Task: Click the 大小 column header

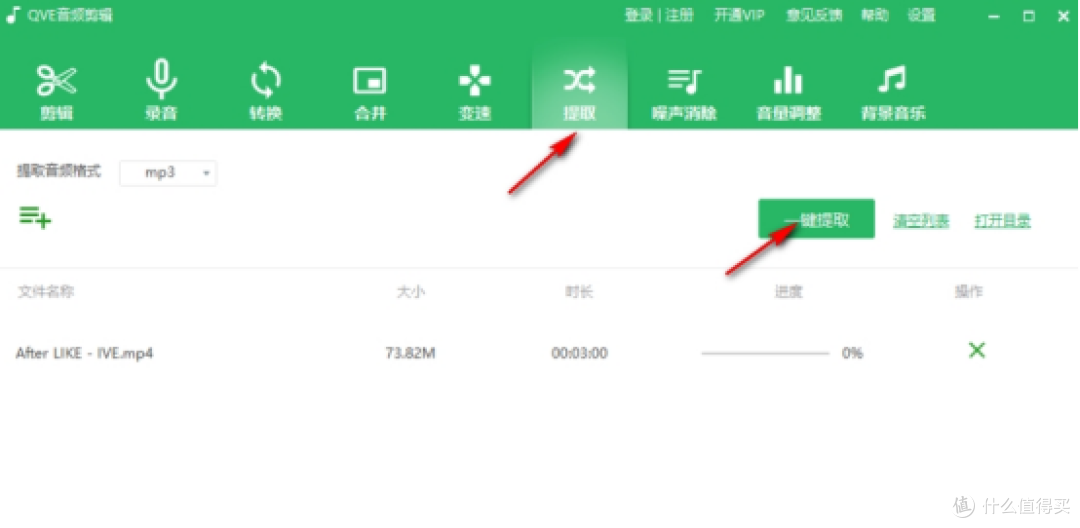Action: [411, 292]
